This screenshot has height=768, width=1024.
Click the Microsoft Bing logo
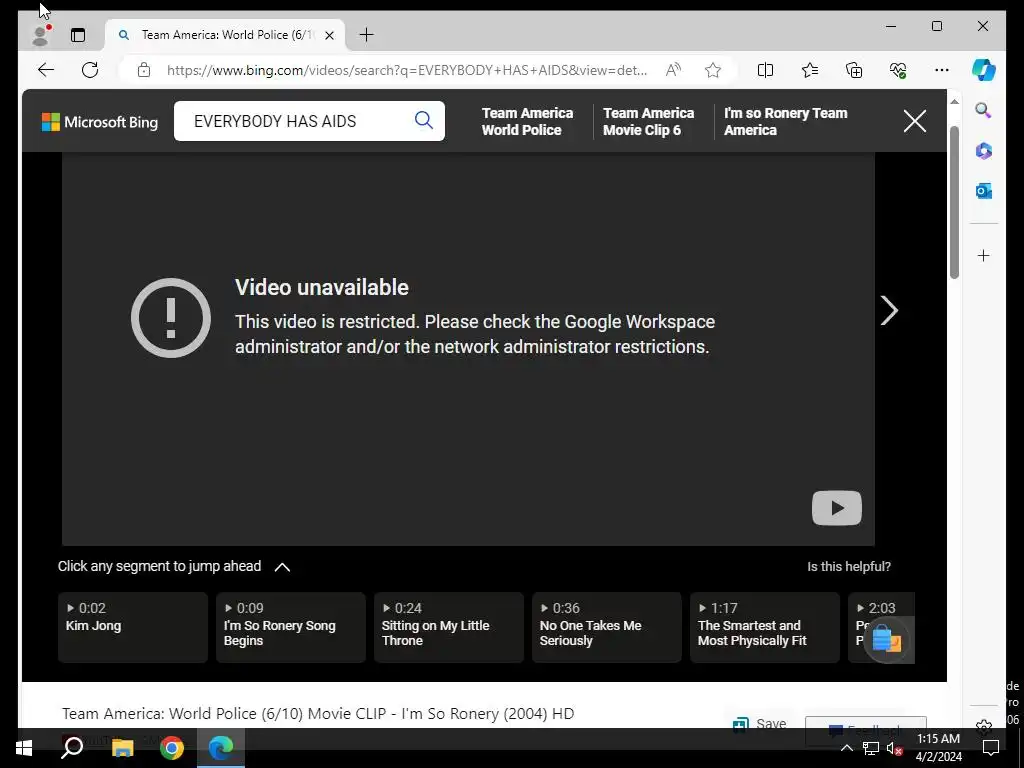100,122
